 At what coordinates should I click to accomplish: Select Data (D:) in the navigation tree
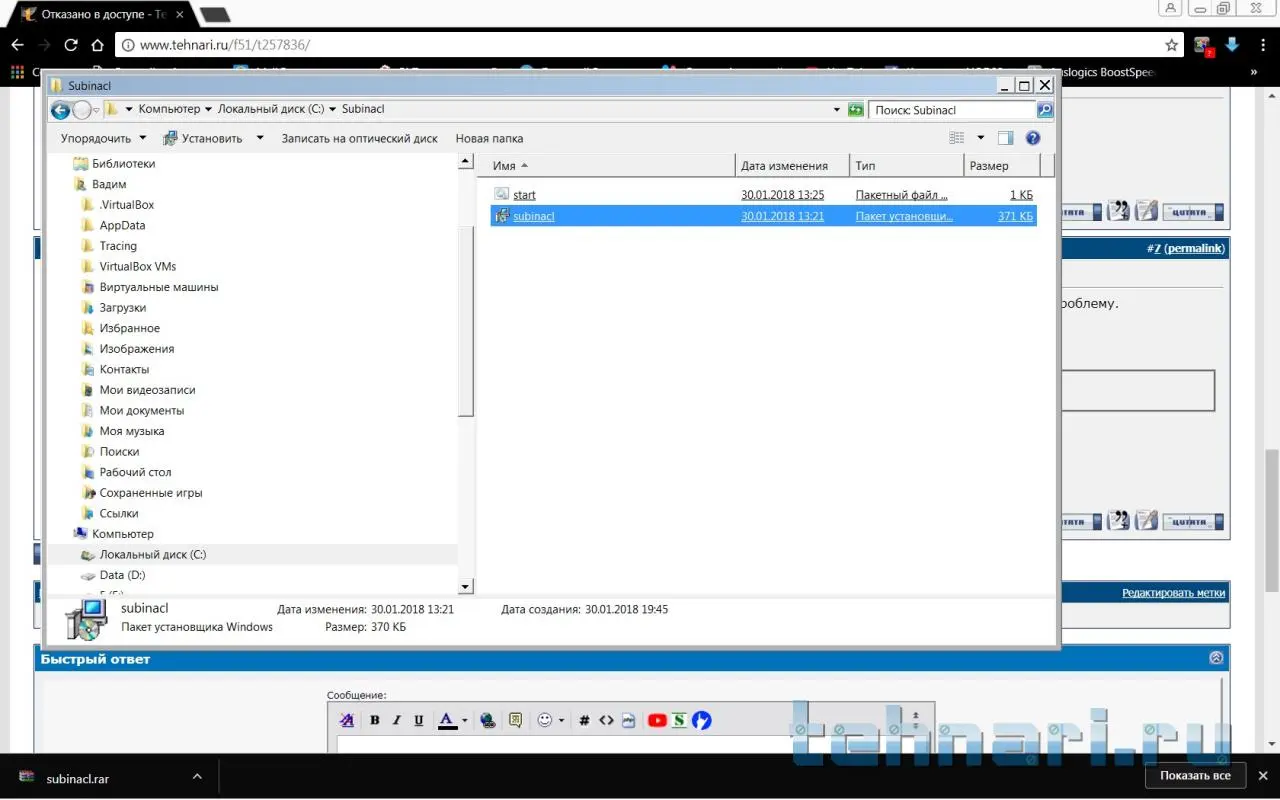[122, 575]
